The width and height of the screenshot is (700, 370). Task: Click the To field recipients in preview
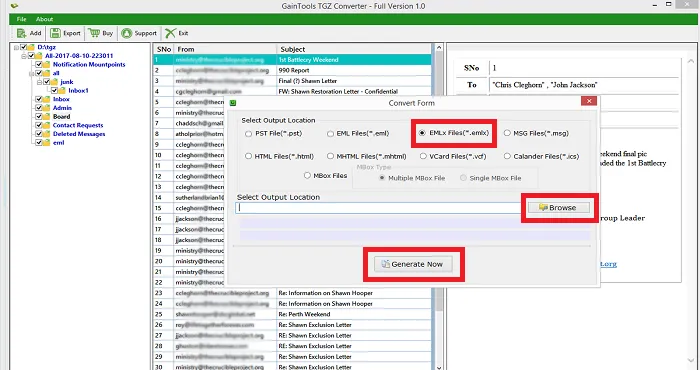pos(544,85)
